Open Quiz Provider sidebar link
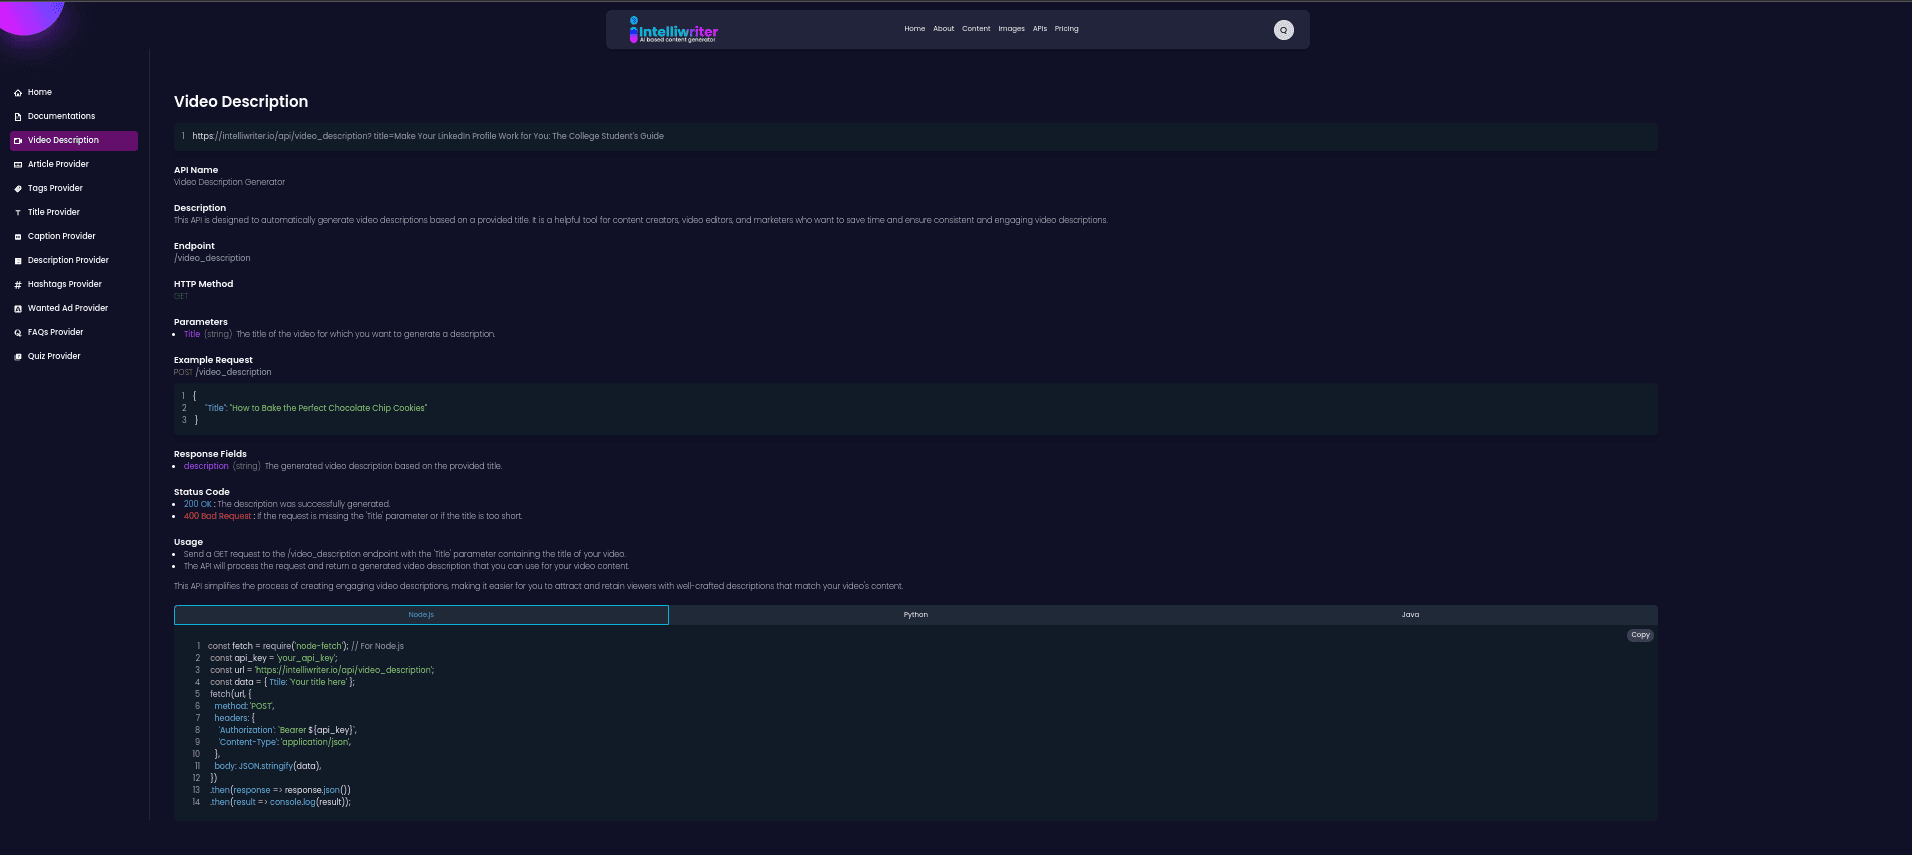The width and height of the screenshot is (1912, 855). 54,356
